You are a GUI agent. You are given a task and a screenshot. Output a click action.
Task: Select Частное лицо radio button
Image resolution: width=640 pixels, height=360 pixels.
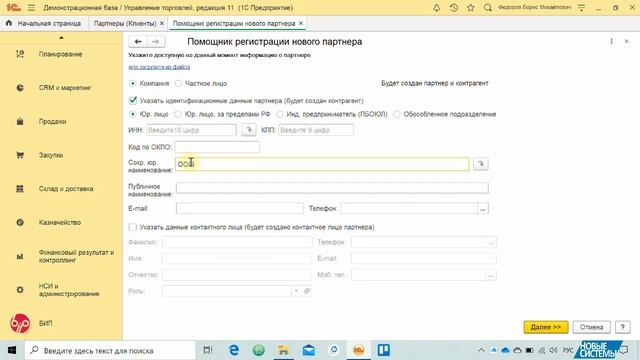coord(178,83)
